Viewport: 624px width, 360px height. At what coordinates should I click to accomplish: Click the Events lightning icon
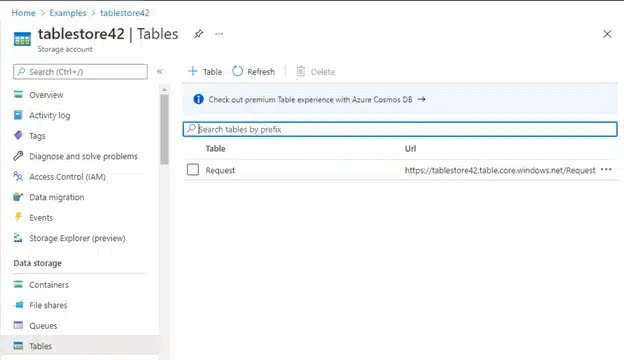point(18,217)
